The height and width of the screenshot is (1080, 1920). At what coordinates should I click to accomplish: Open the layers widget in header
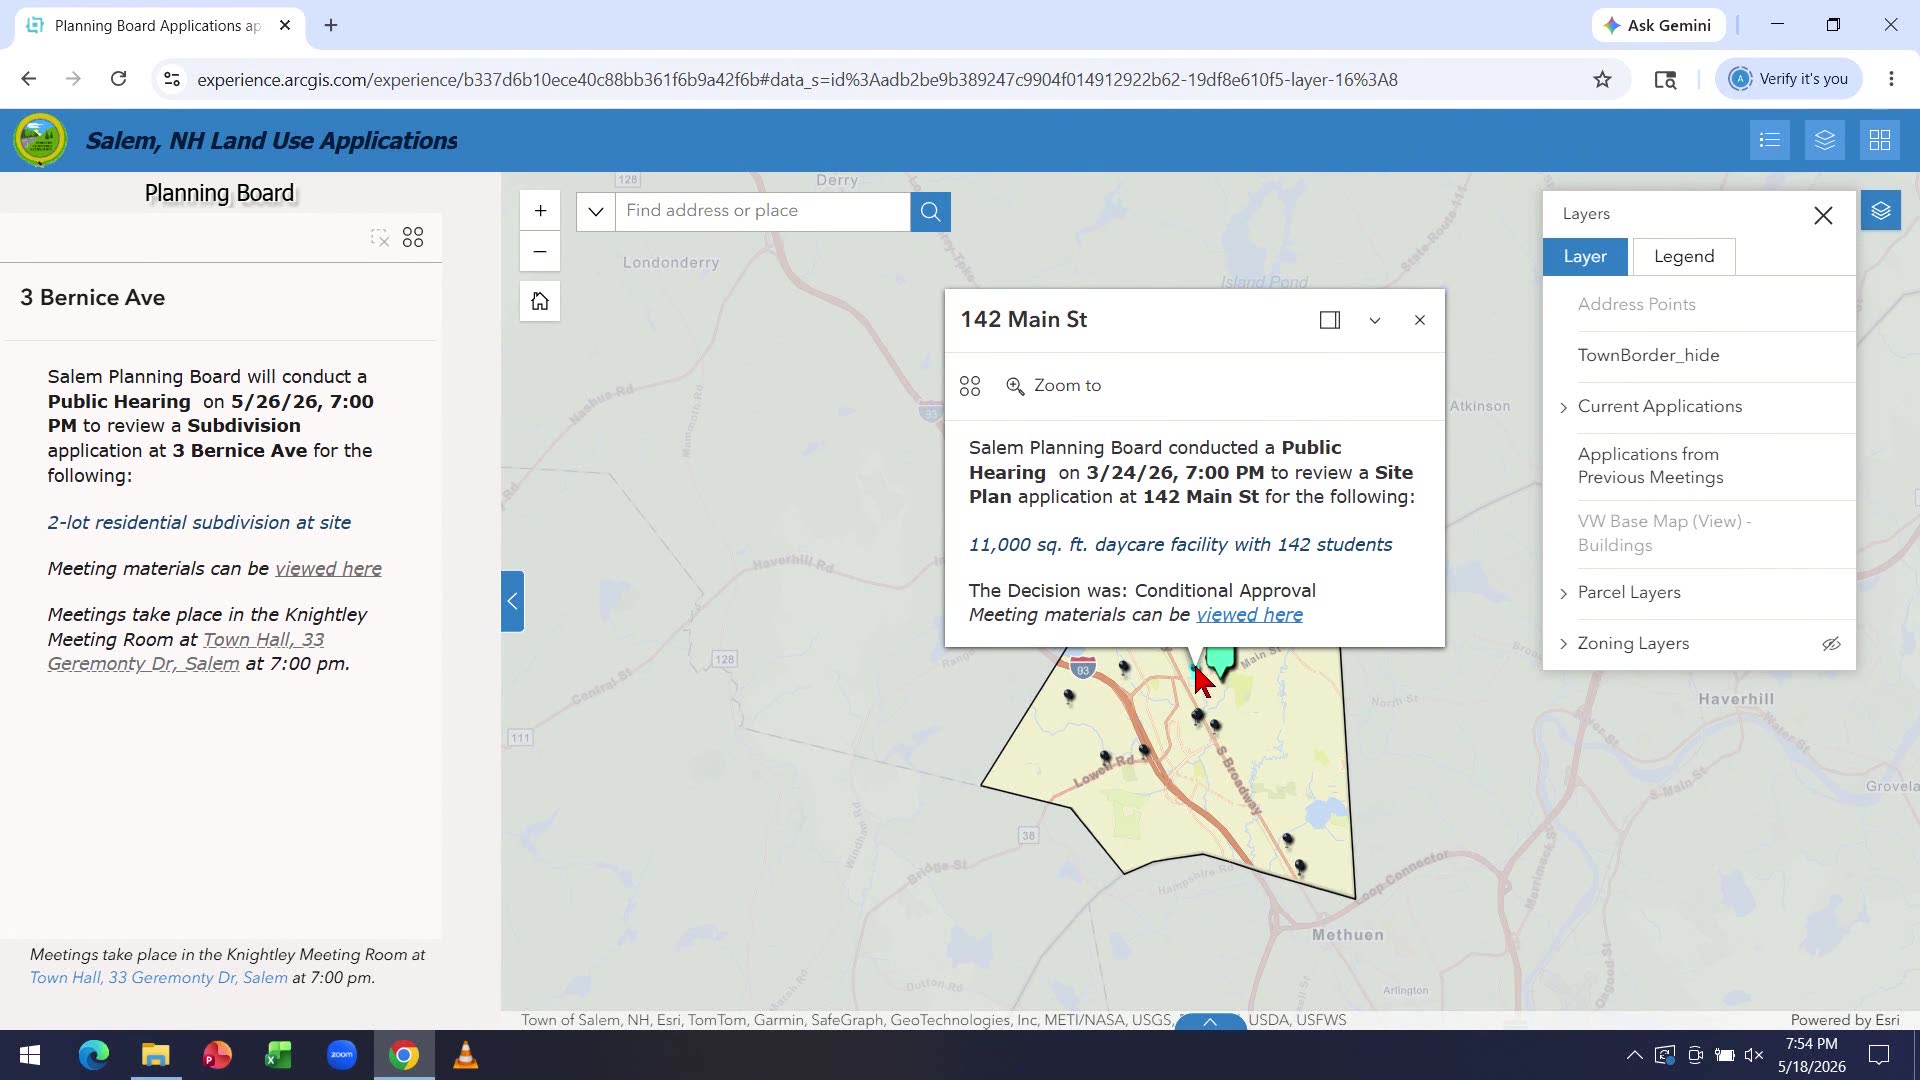tap(1825, 140)
